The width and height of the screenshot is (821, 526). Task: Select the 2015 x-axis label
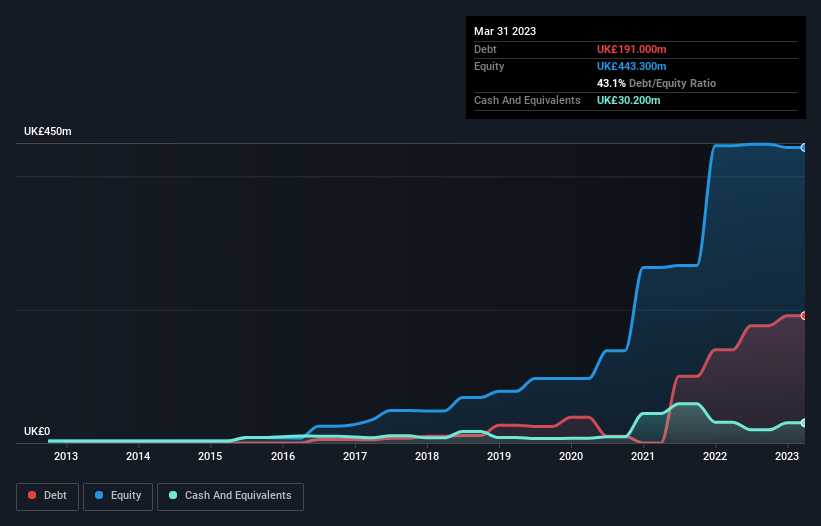point(210,456)
